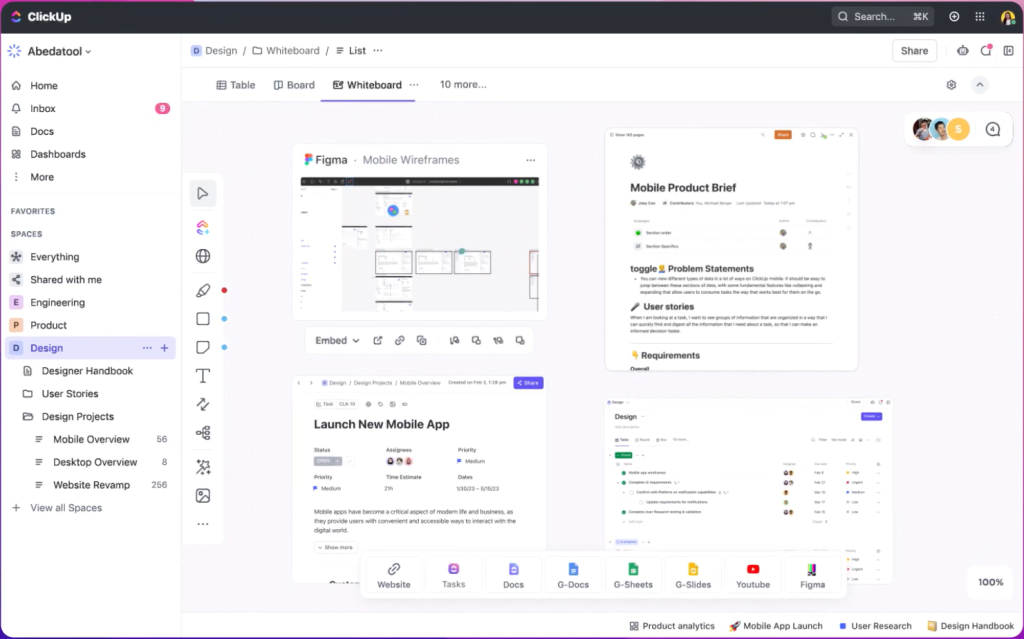Screen dimensions: 1024x639
Task: Select the pointer tool in whiteboard toolbar
Action: [203, 193]
